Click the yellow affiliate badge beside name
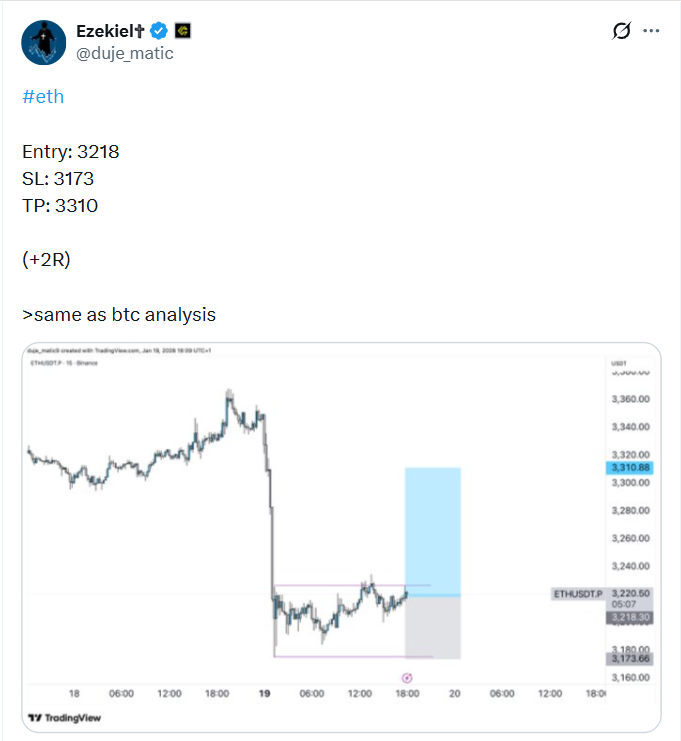The height and width of the screenshot is (741, 681). tap(183, 31)
